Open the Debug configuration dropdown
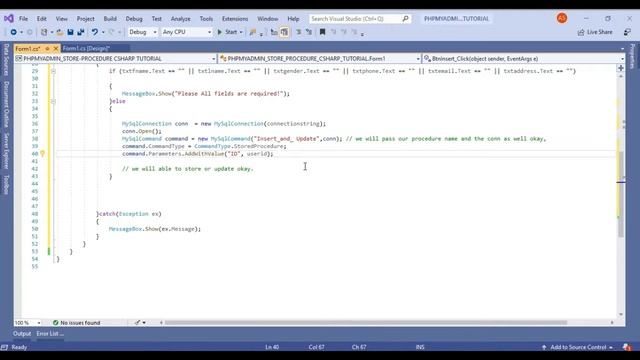This screenshot has width=640, height=360. (142, 32)
